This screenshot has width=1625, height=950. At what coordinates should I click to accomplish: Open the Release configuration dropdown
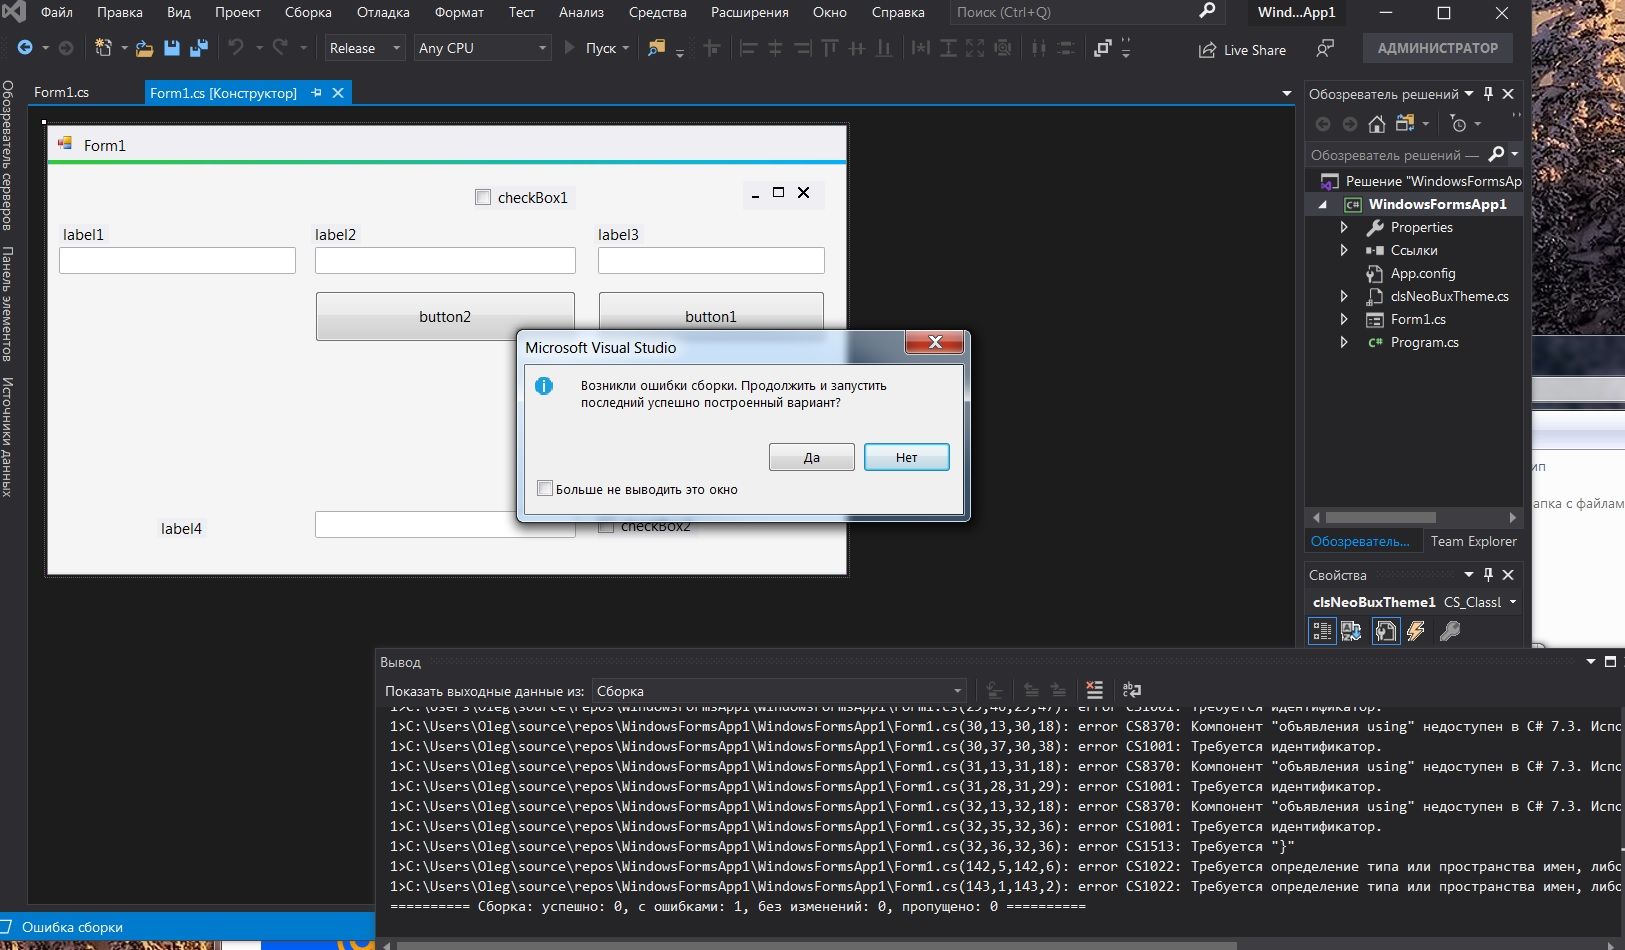pyautogui.click(x=364, y=48)
